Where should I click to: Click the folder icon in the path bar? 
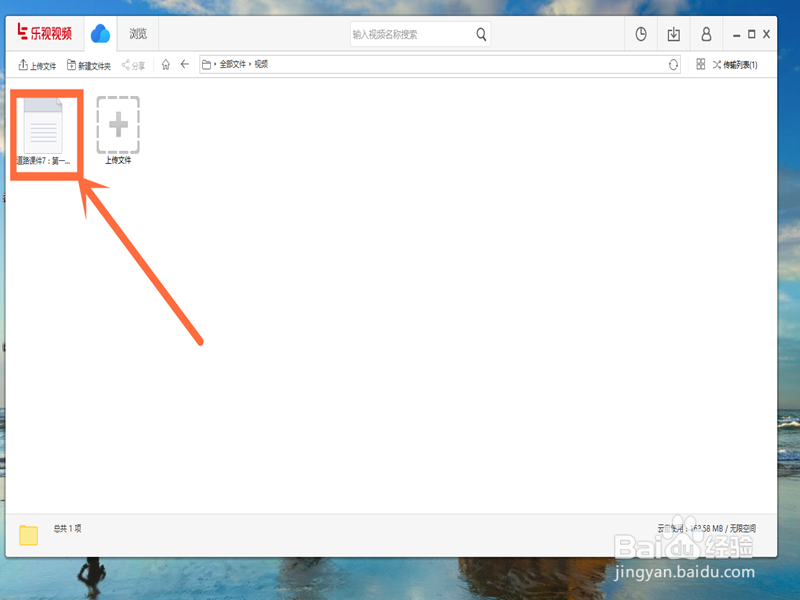click(x=207, y=64)
